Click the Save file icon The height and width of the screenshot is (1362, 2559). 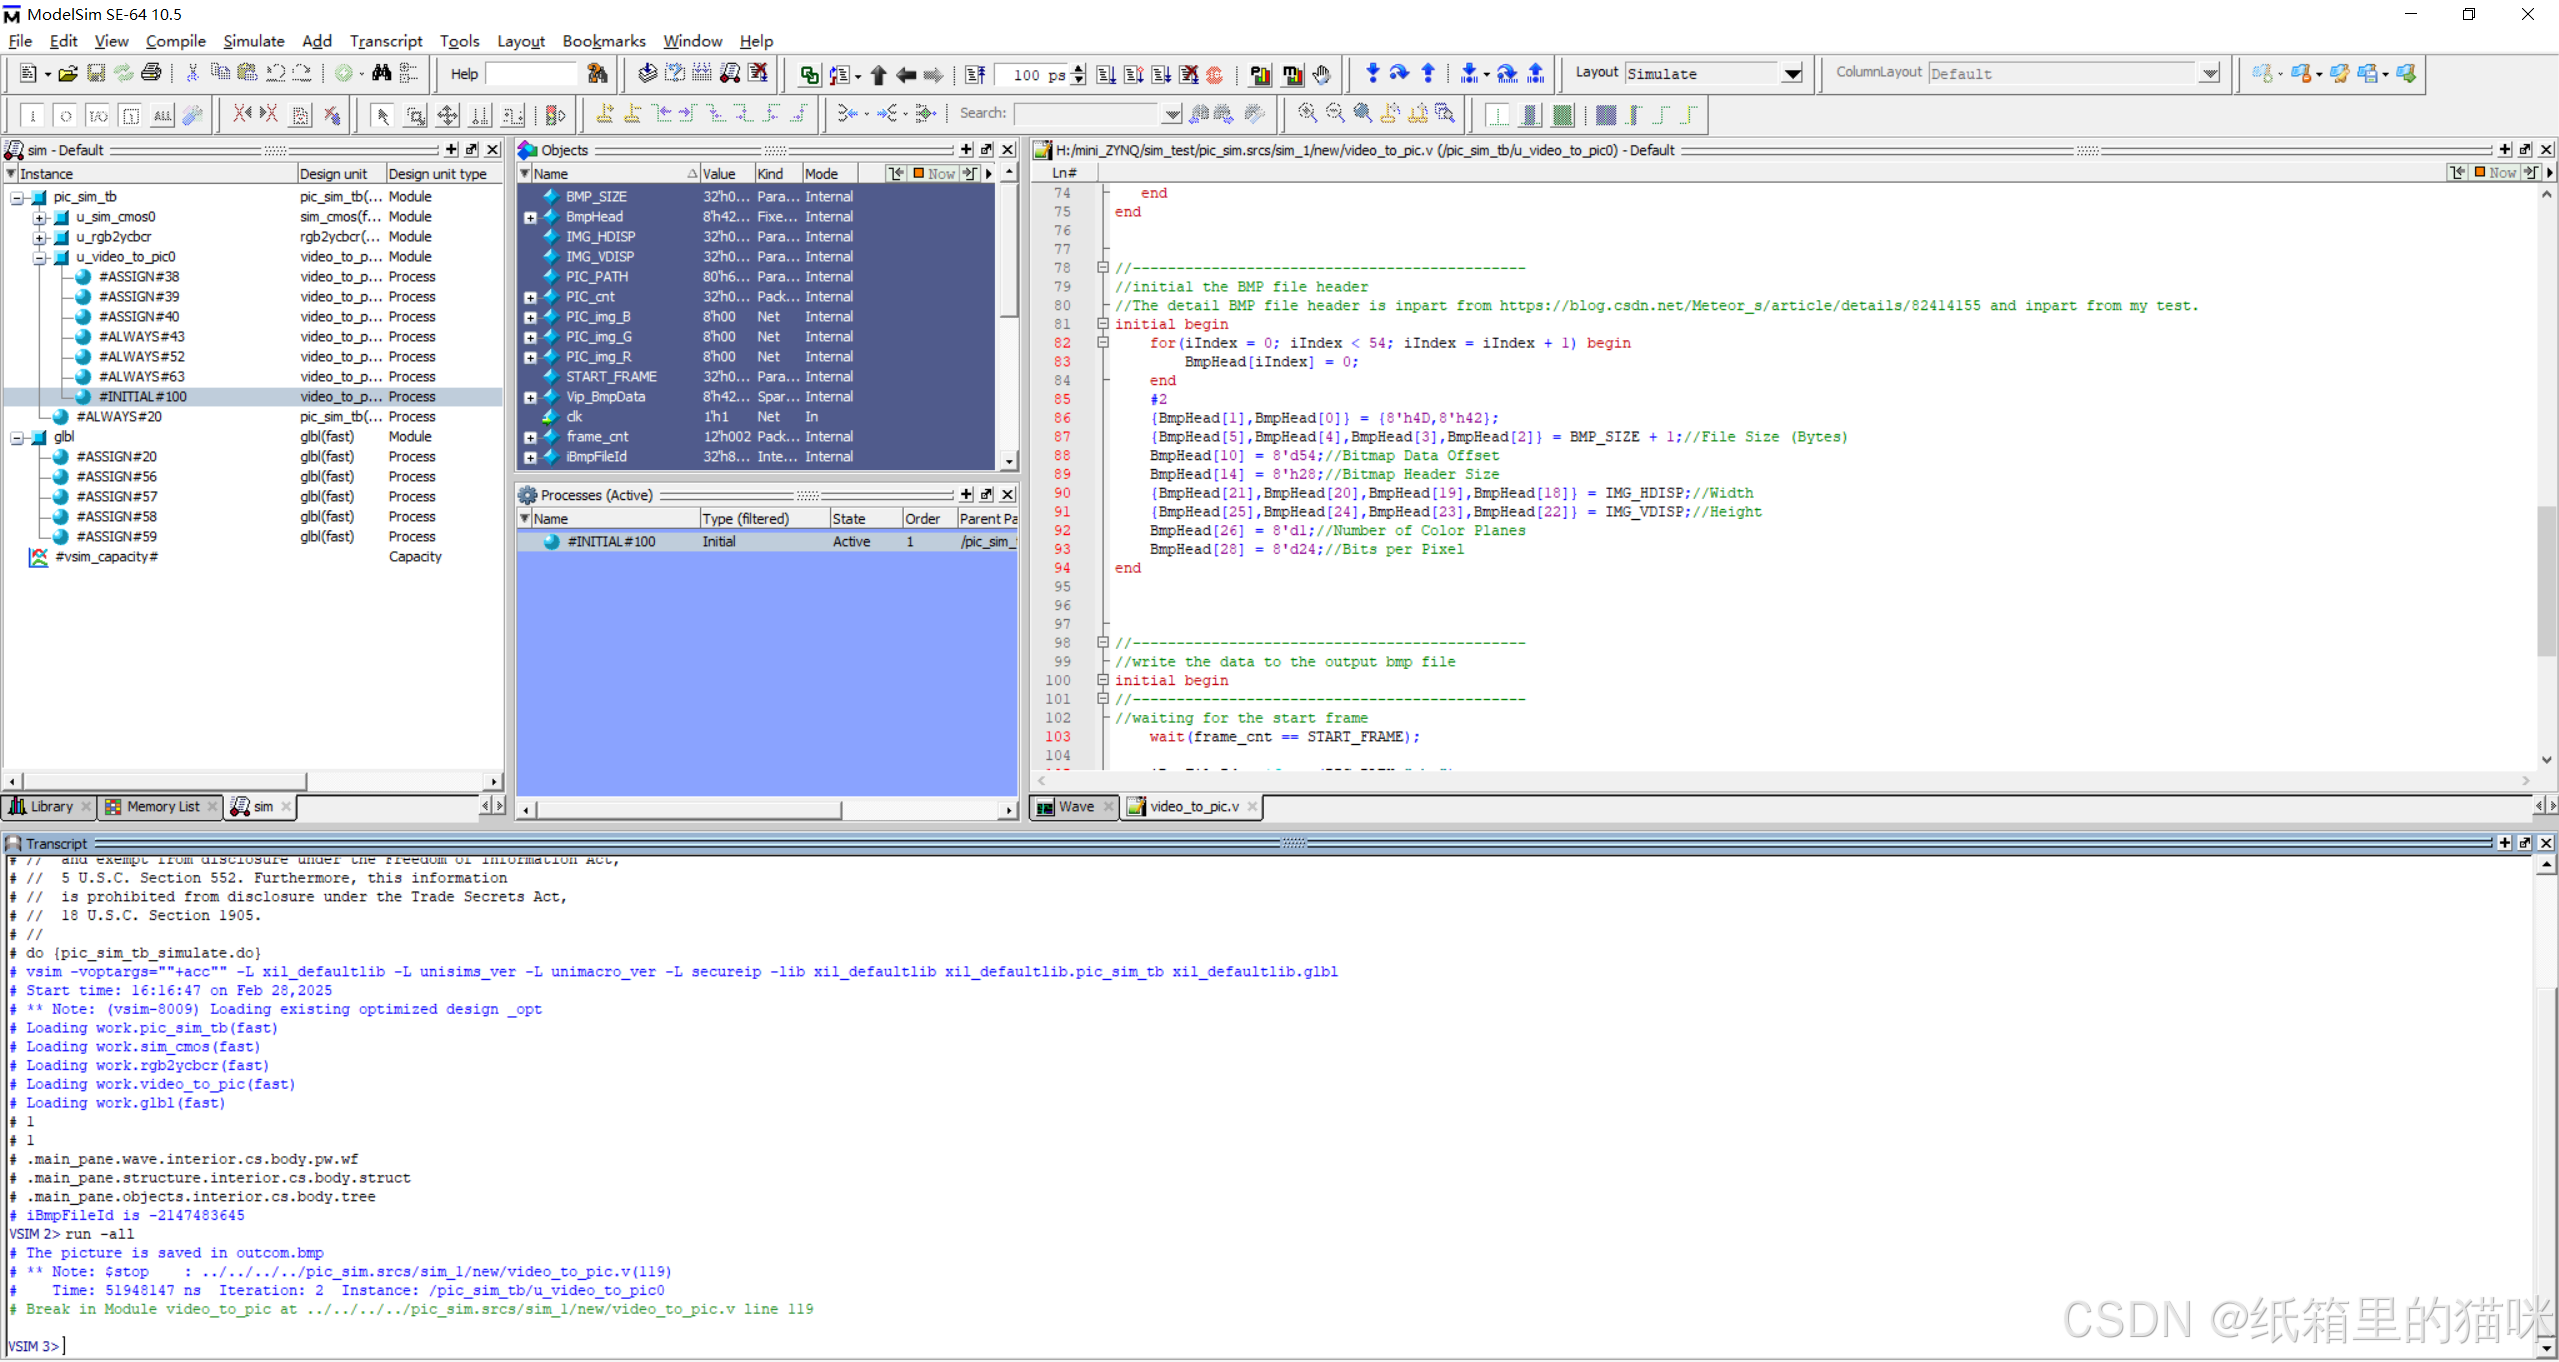coord(96,74)
